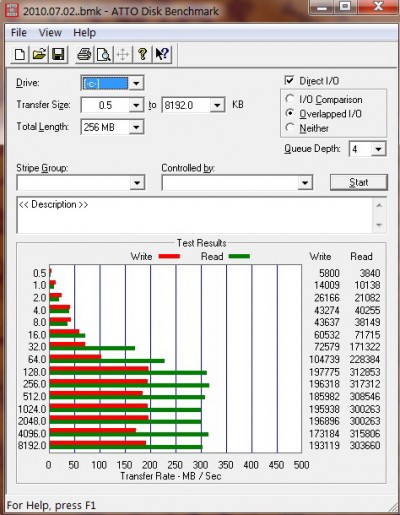This screenshot has height=515, width=400.
Task: Click the green read bar for 256.0
Action: tap(129, 385)
